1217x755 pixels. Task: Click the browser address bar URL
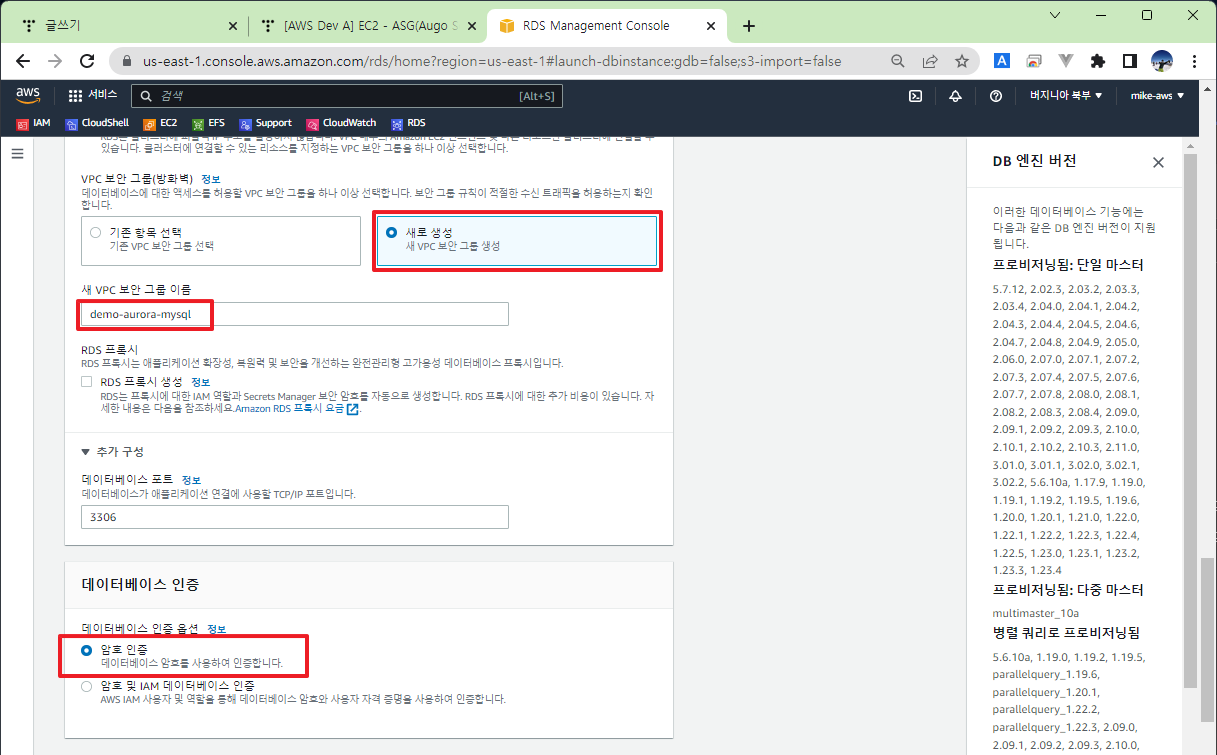coord(492,61)
